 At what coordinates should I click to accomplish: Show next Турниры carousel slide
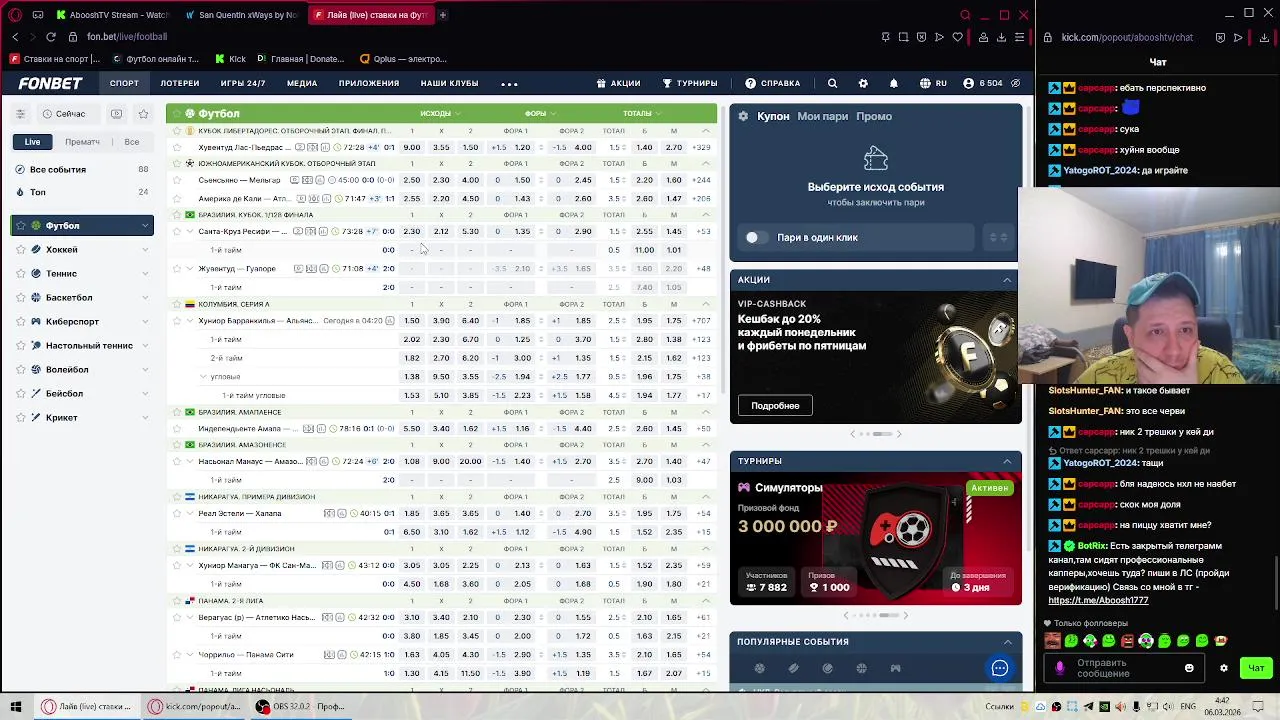(x=906, y=615)
